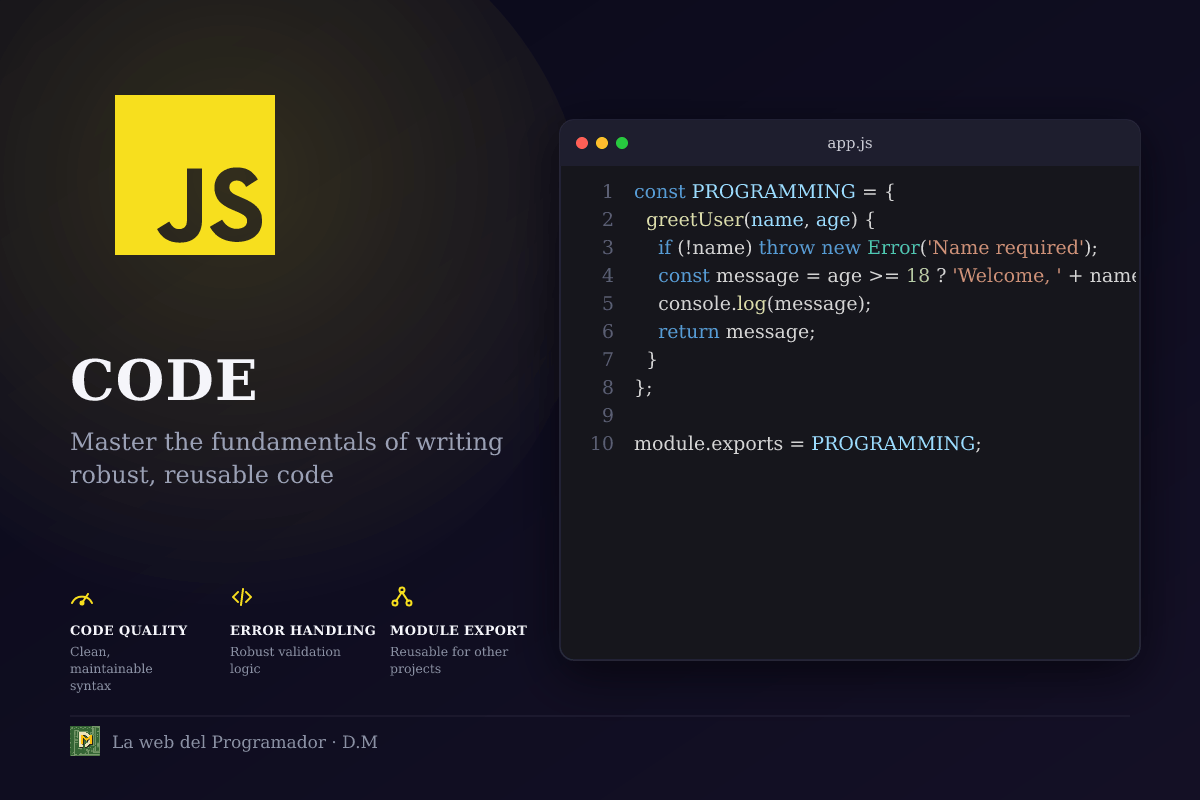Click the closing '}' brace on line 7
1200x800 pixels.
(x=652, y=359)
